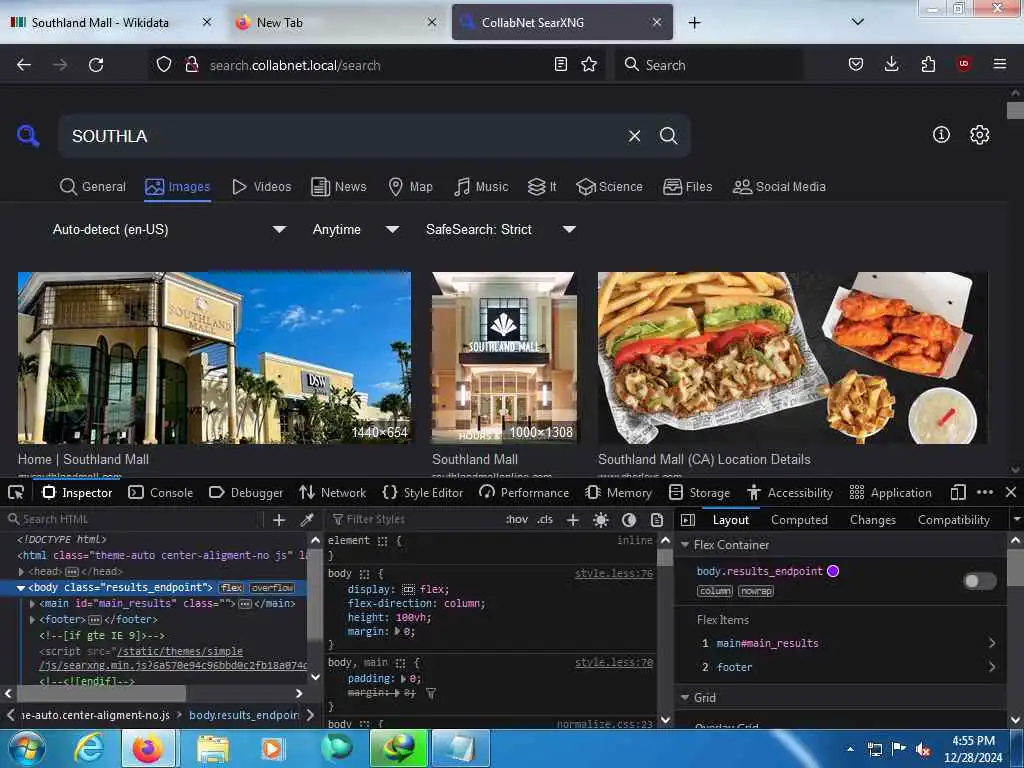Reload the current page
Viewport: 1024px width, 768px height.
[x=96, y=65]
